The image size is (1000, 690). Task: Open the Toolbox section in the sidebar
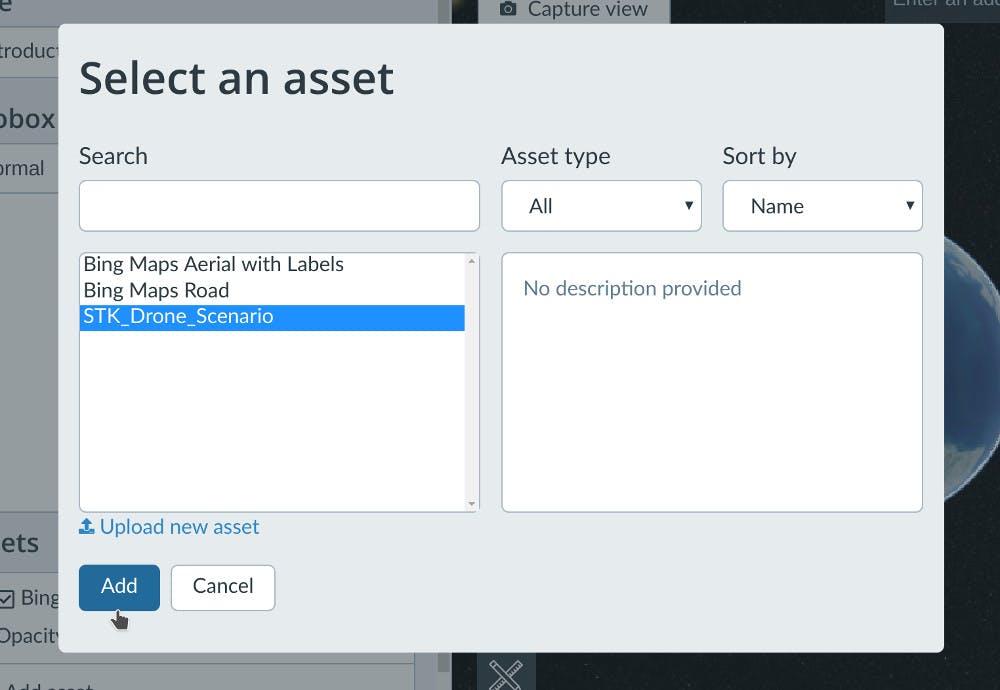30,118
